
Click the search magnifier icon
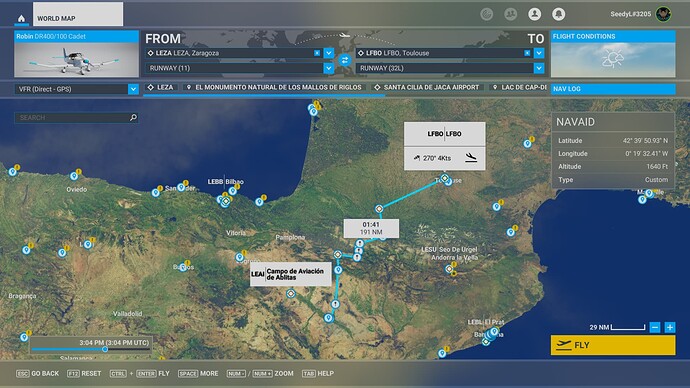pyautogui.click(x=133, y=117)
